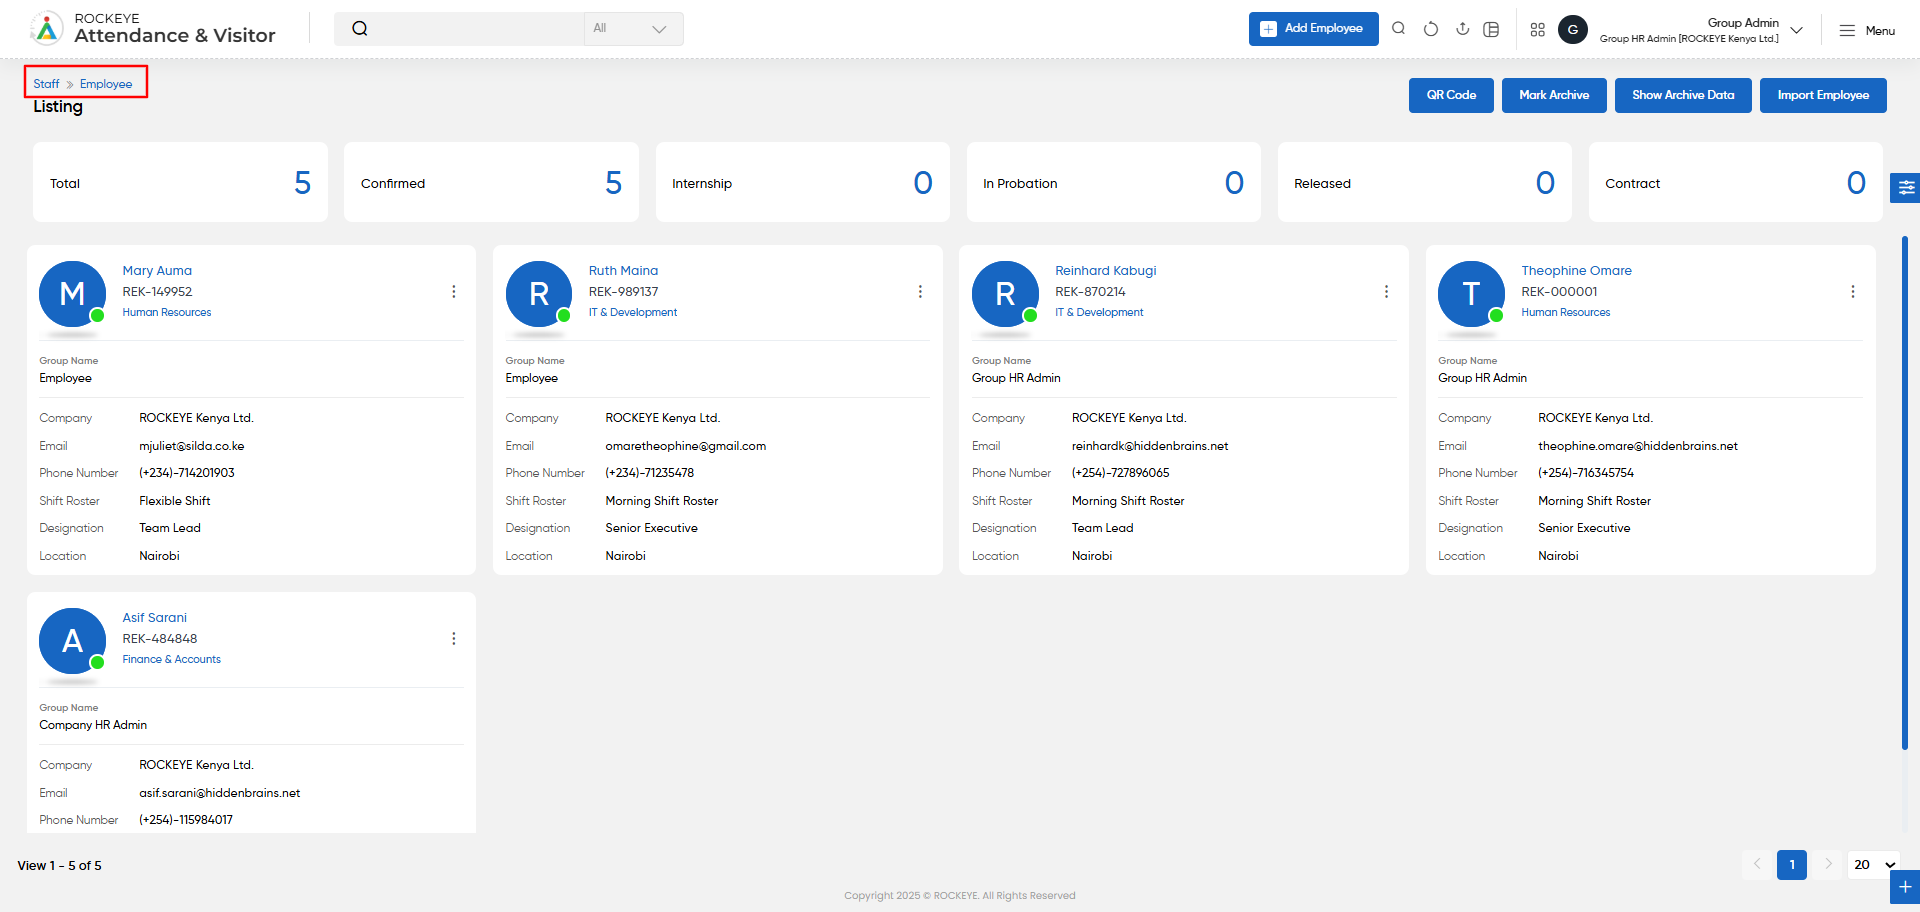This screenshot has width=1920, height=912.
Task: Click the Menu label in header
Action: point(1880,31)
